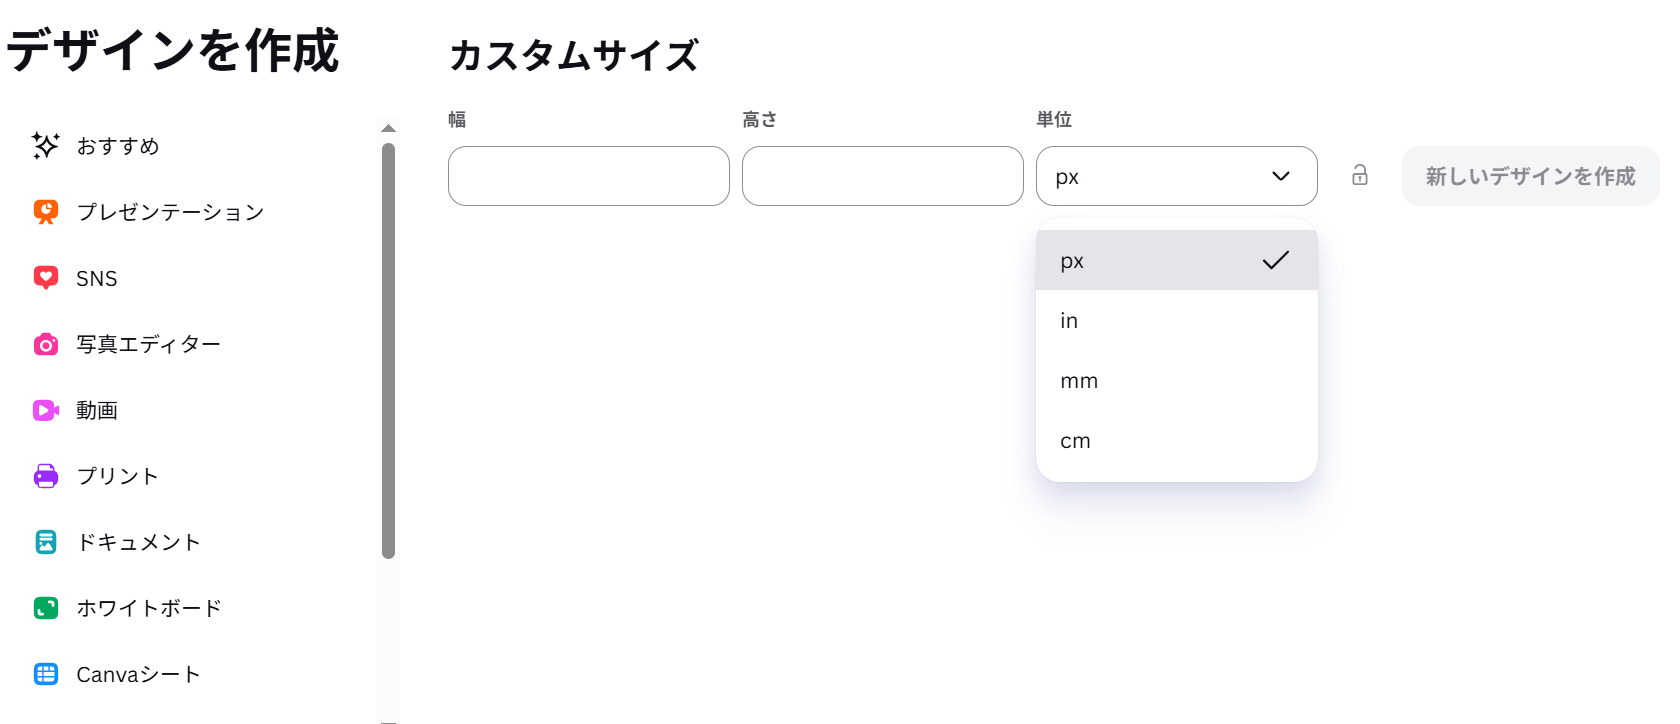Image resolution: width=1680 pixels, height=724 pixels.
Task: Toggle the aspect ratio lock icon
Action: coord(1360,175)
